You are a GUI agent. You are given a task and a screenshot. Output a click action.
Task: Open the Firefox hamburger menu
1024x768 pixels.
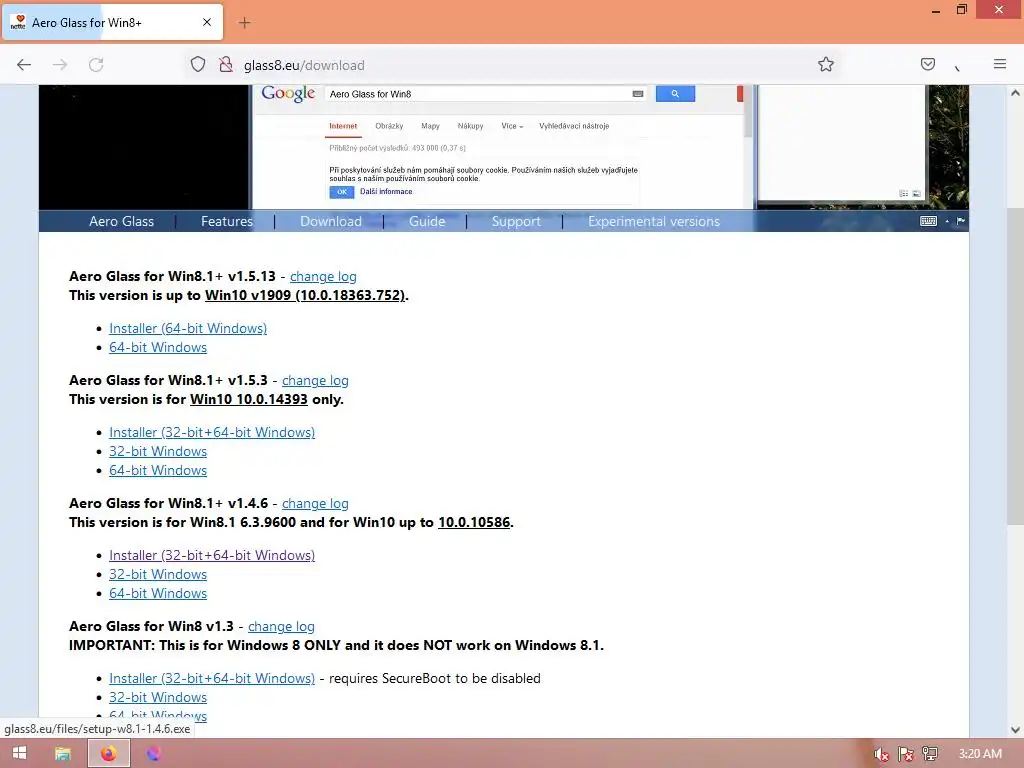pos(1000,64)
